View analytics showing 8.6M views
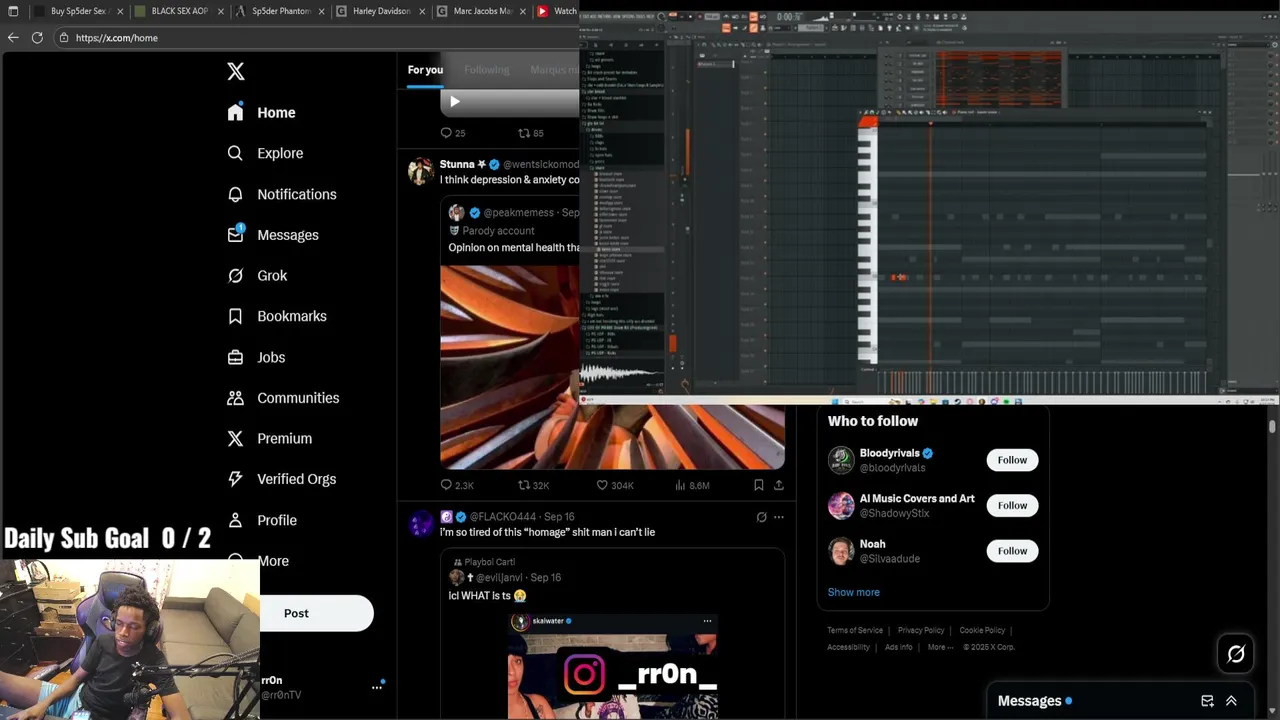 pyautogui.click(x=692, y=485)
